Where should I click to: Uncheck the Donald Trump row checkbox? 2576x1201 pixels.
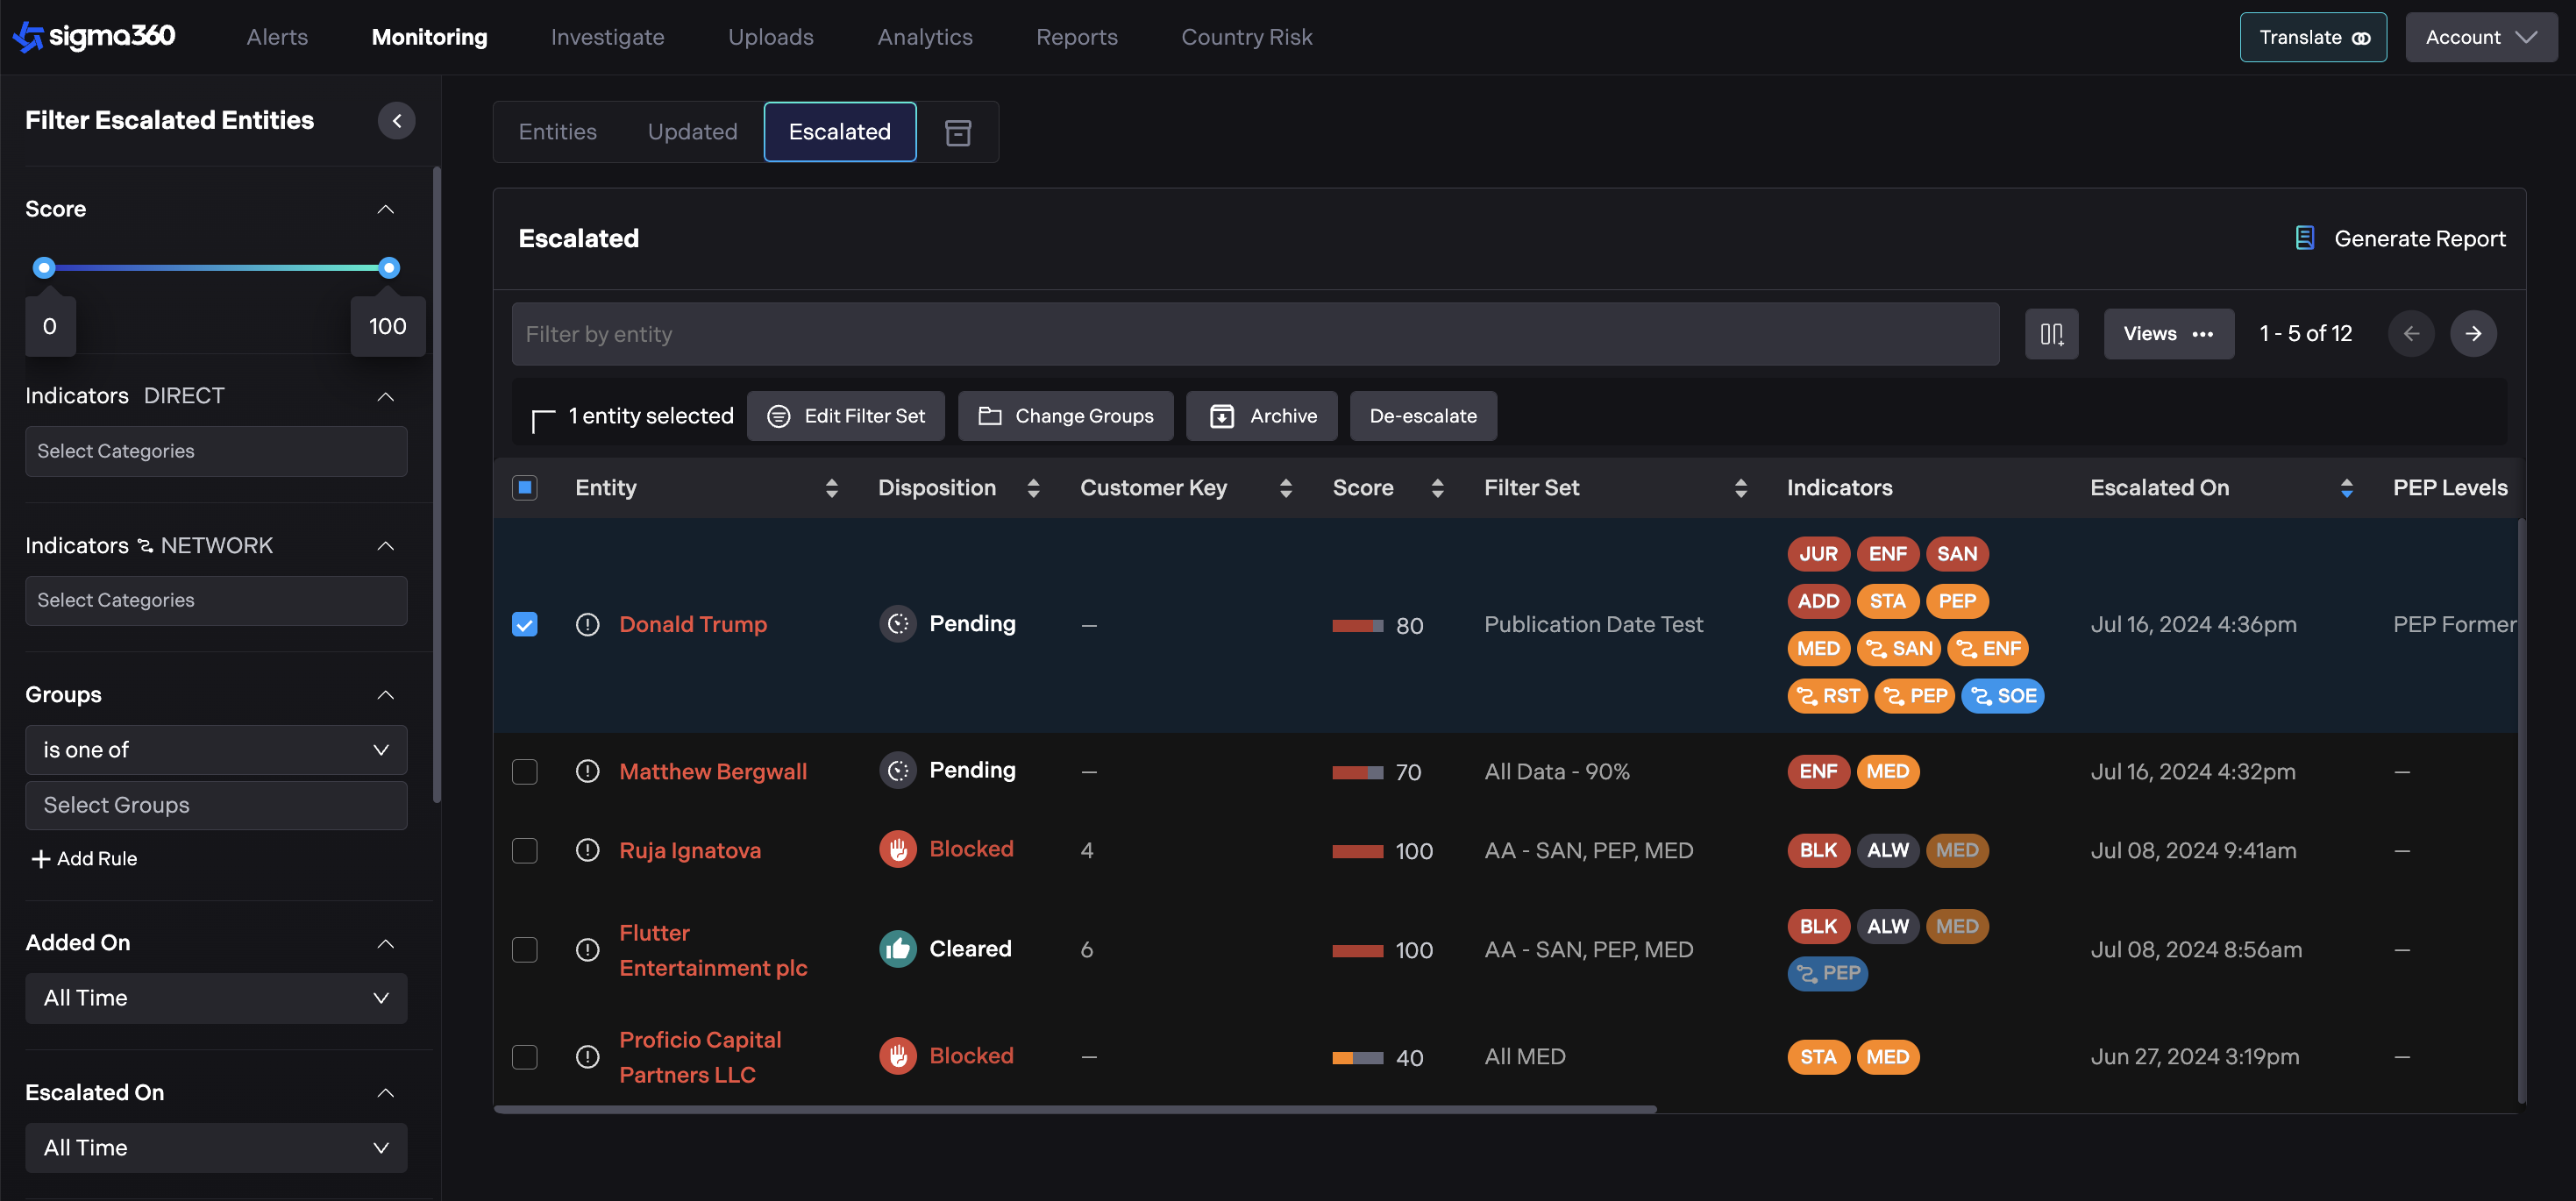(x=524, y=624)
